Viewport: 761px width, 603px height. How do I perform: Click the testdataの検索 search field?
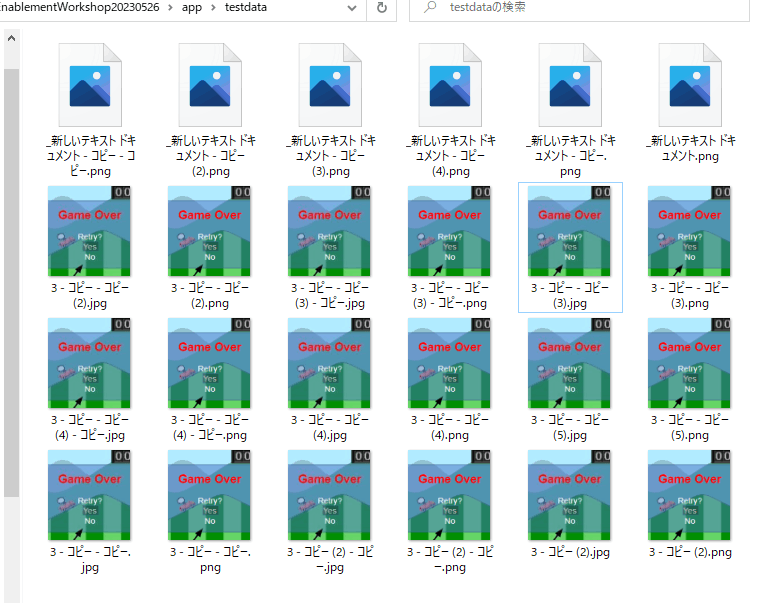(x=579, y=8)
